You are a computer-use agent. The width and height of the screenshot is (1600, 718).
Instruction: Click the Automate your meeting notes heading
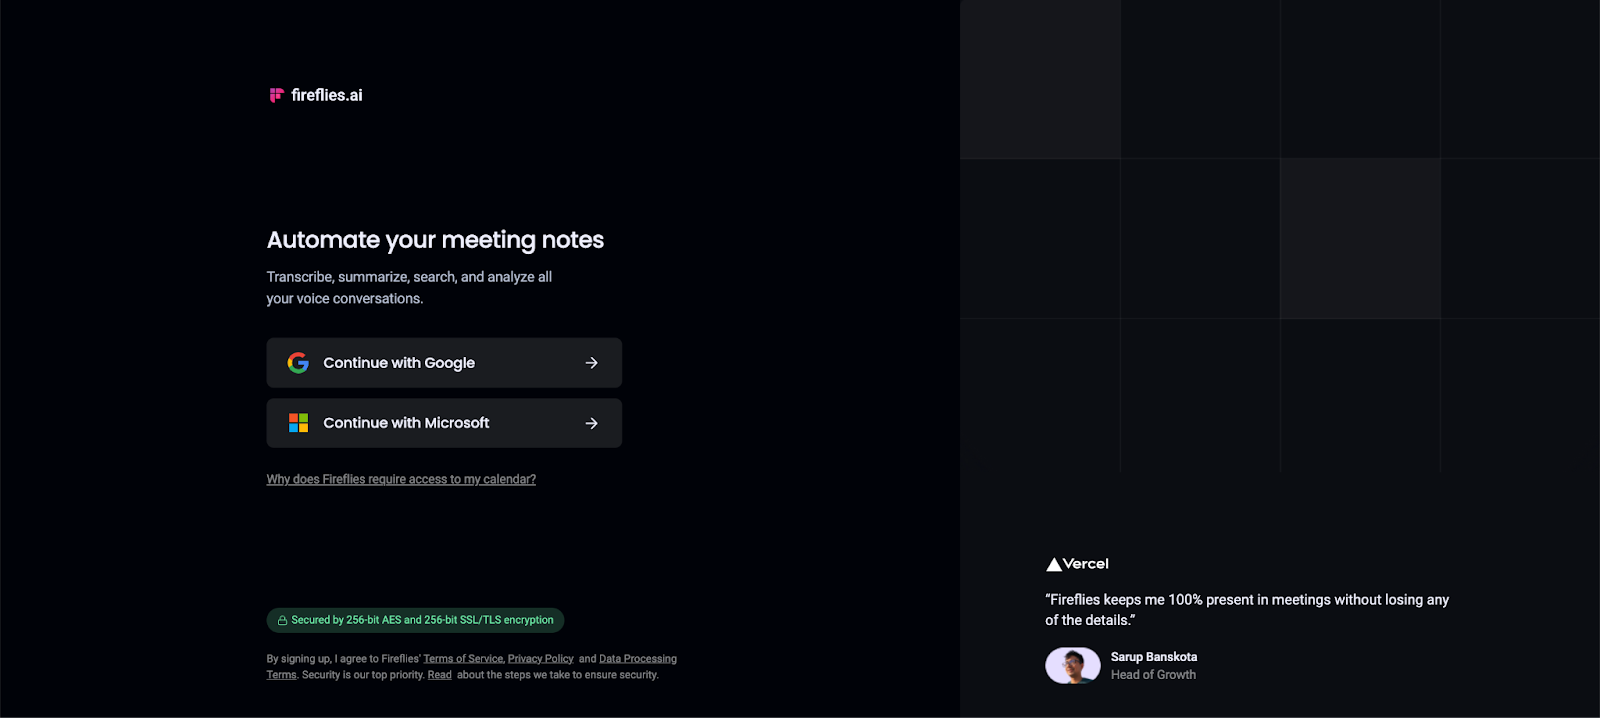point(435,240)
